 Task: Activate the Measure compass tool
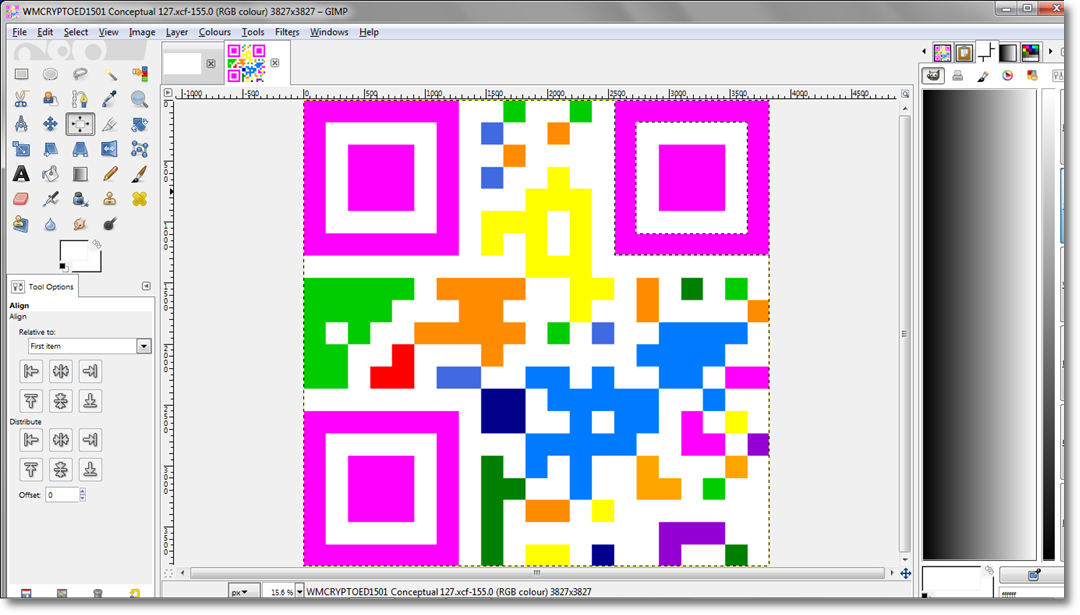click(21, 124)
